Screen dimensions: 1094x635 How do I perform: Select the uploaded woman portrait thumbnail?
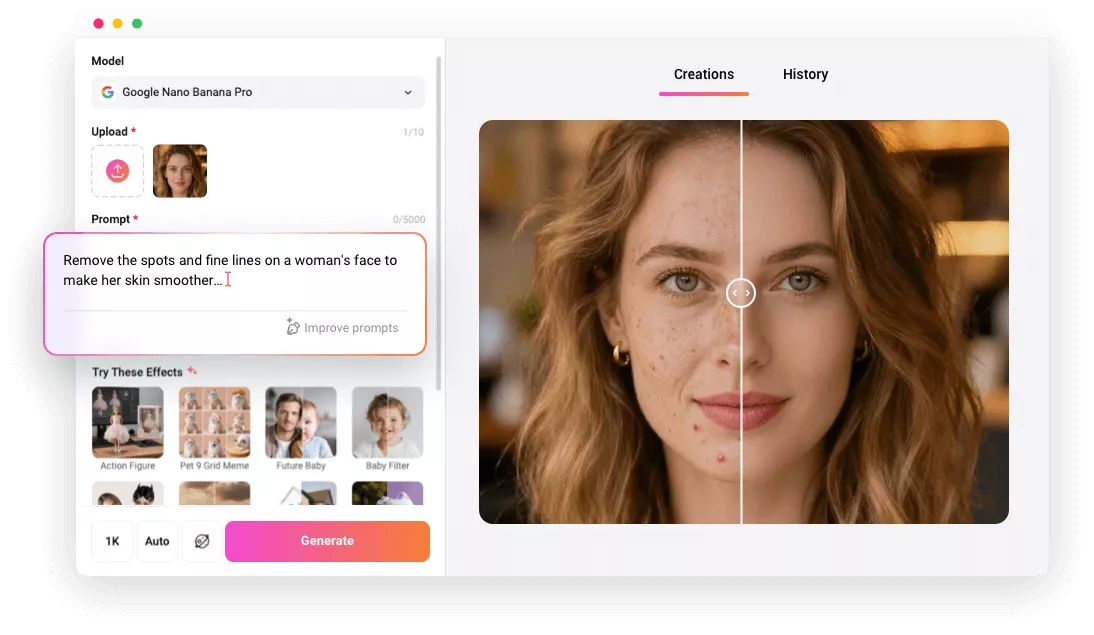click(180, 171)
